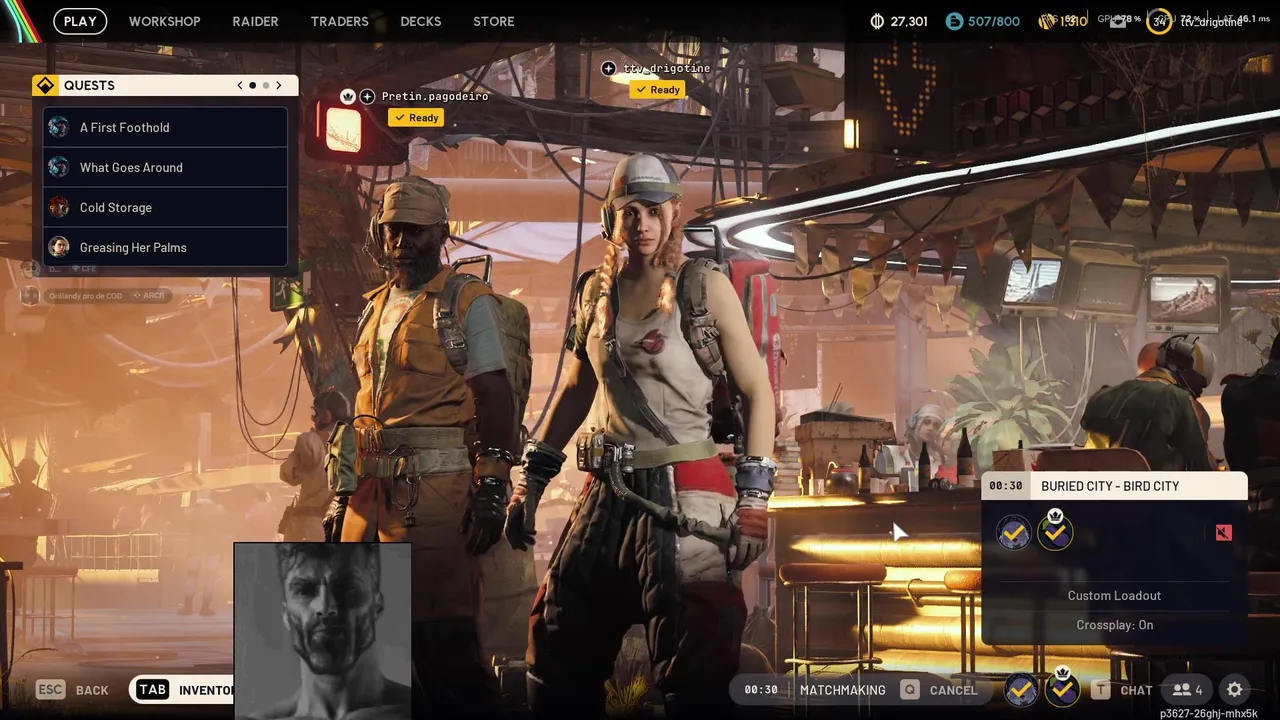The width and height of the screenshot is (1280, 720).
Task: Click the coin currency icon beside 27.301
Action: coord(877,21)
